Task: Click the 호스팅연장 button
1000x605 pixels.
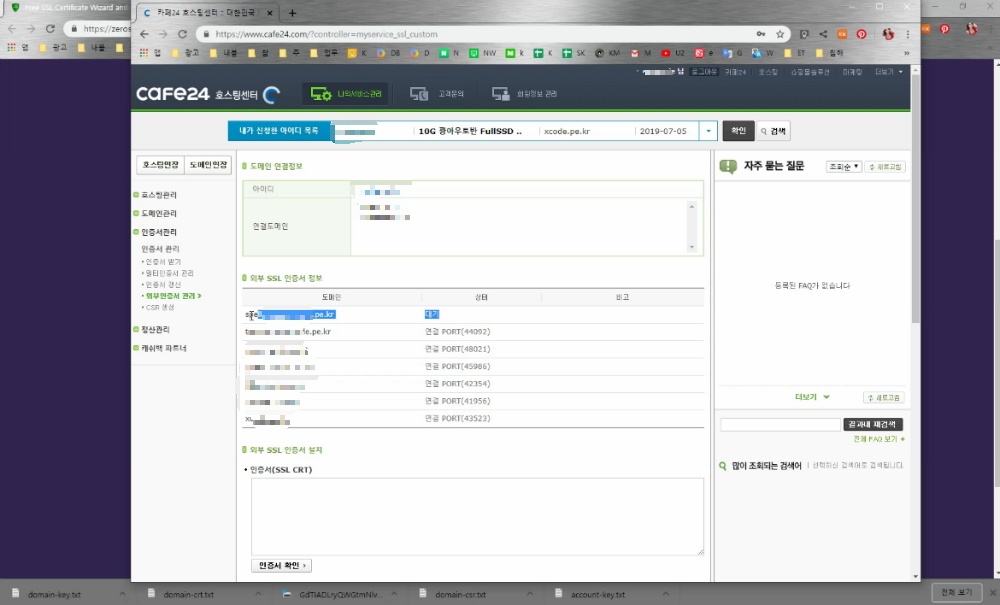Action: (x=161, y=165)
